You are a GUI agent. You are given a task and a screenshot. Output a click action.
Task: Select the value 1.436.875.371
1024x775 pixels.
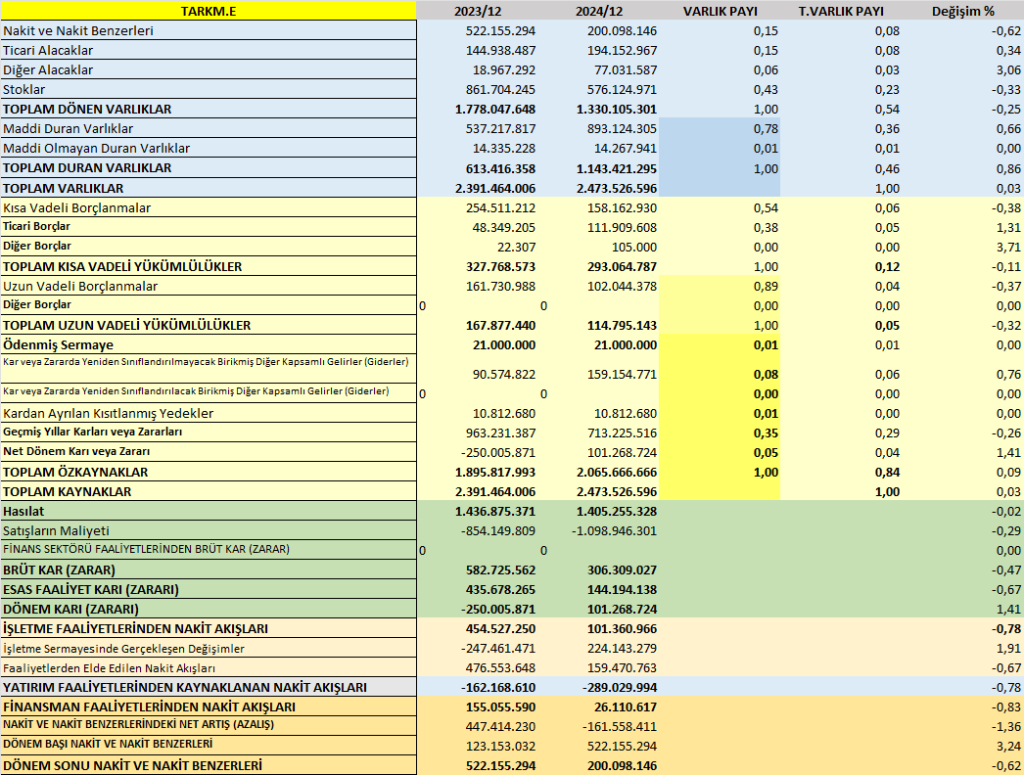tap(495, 511)
